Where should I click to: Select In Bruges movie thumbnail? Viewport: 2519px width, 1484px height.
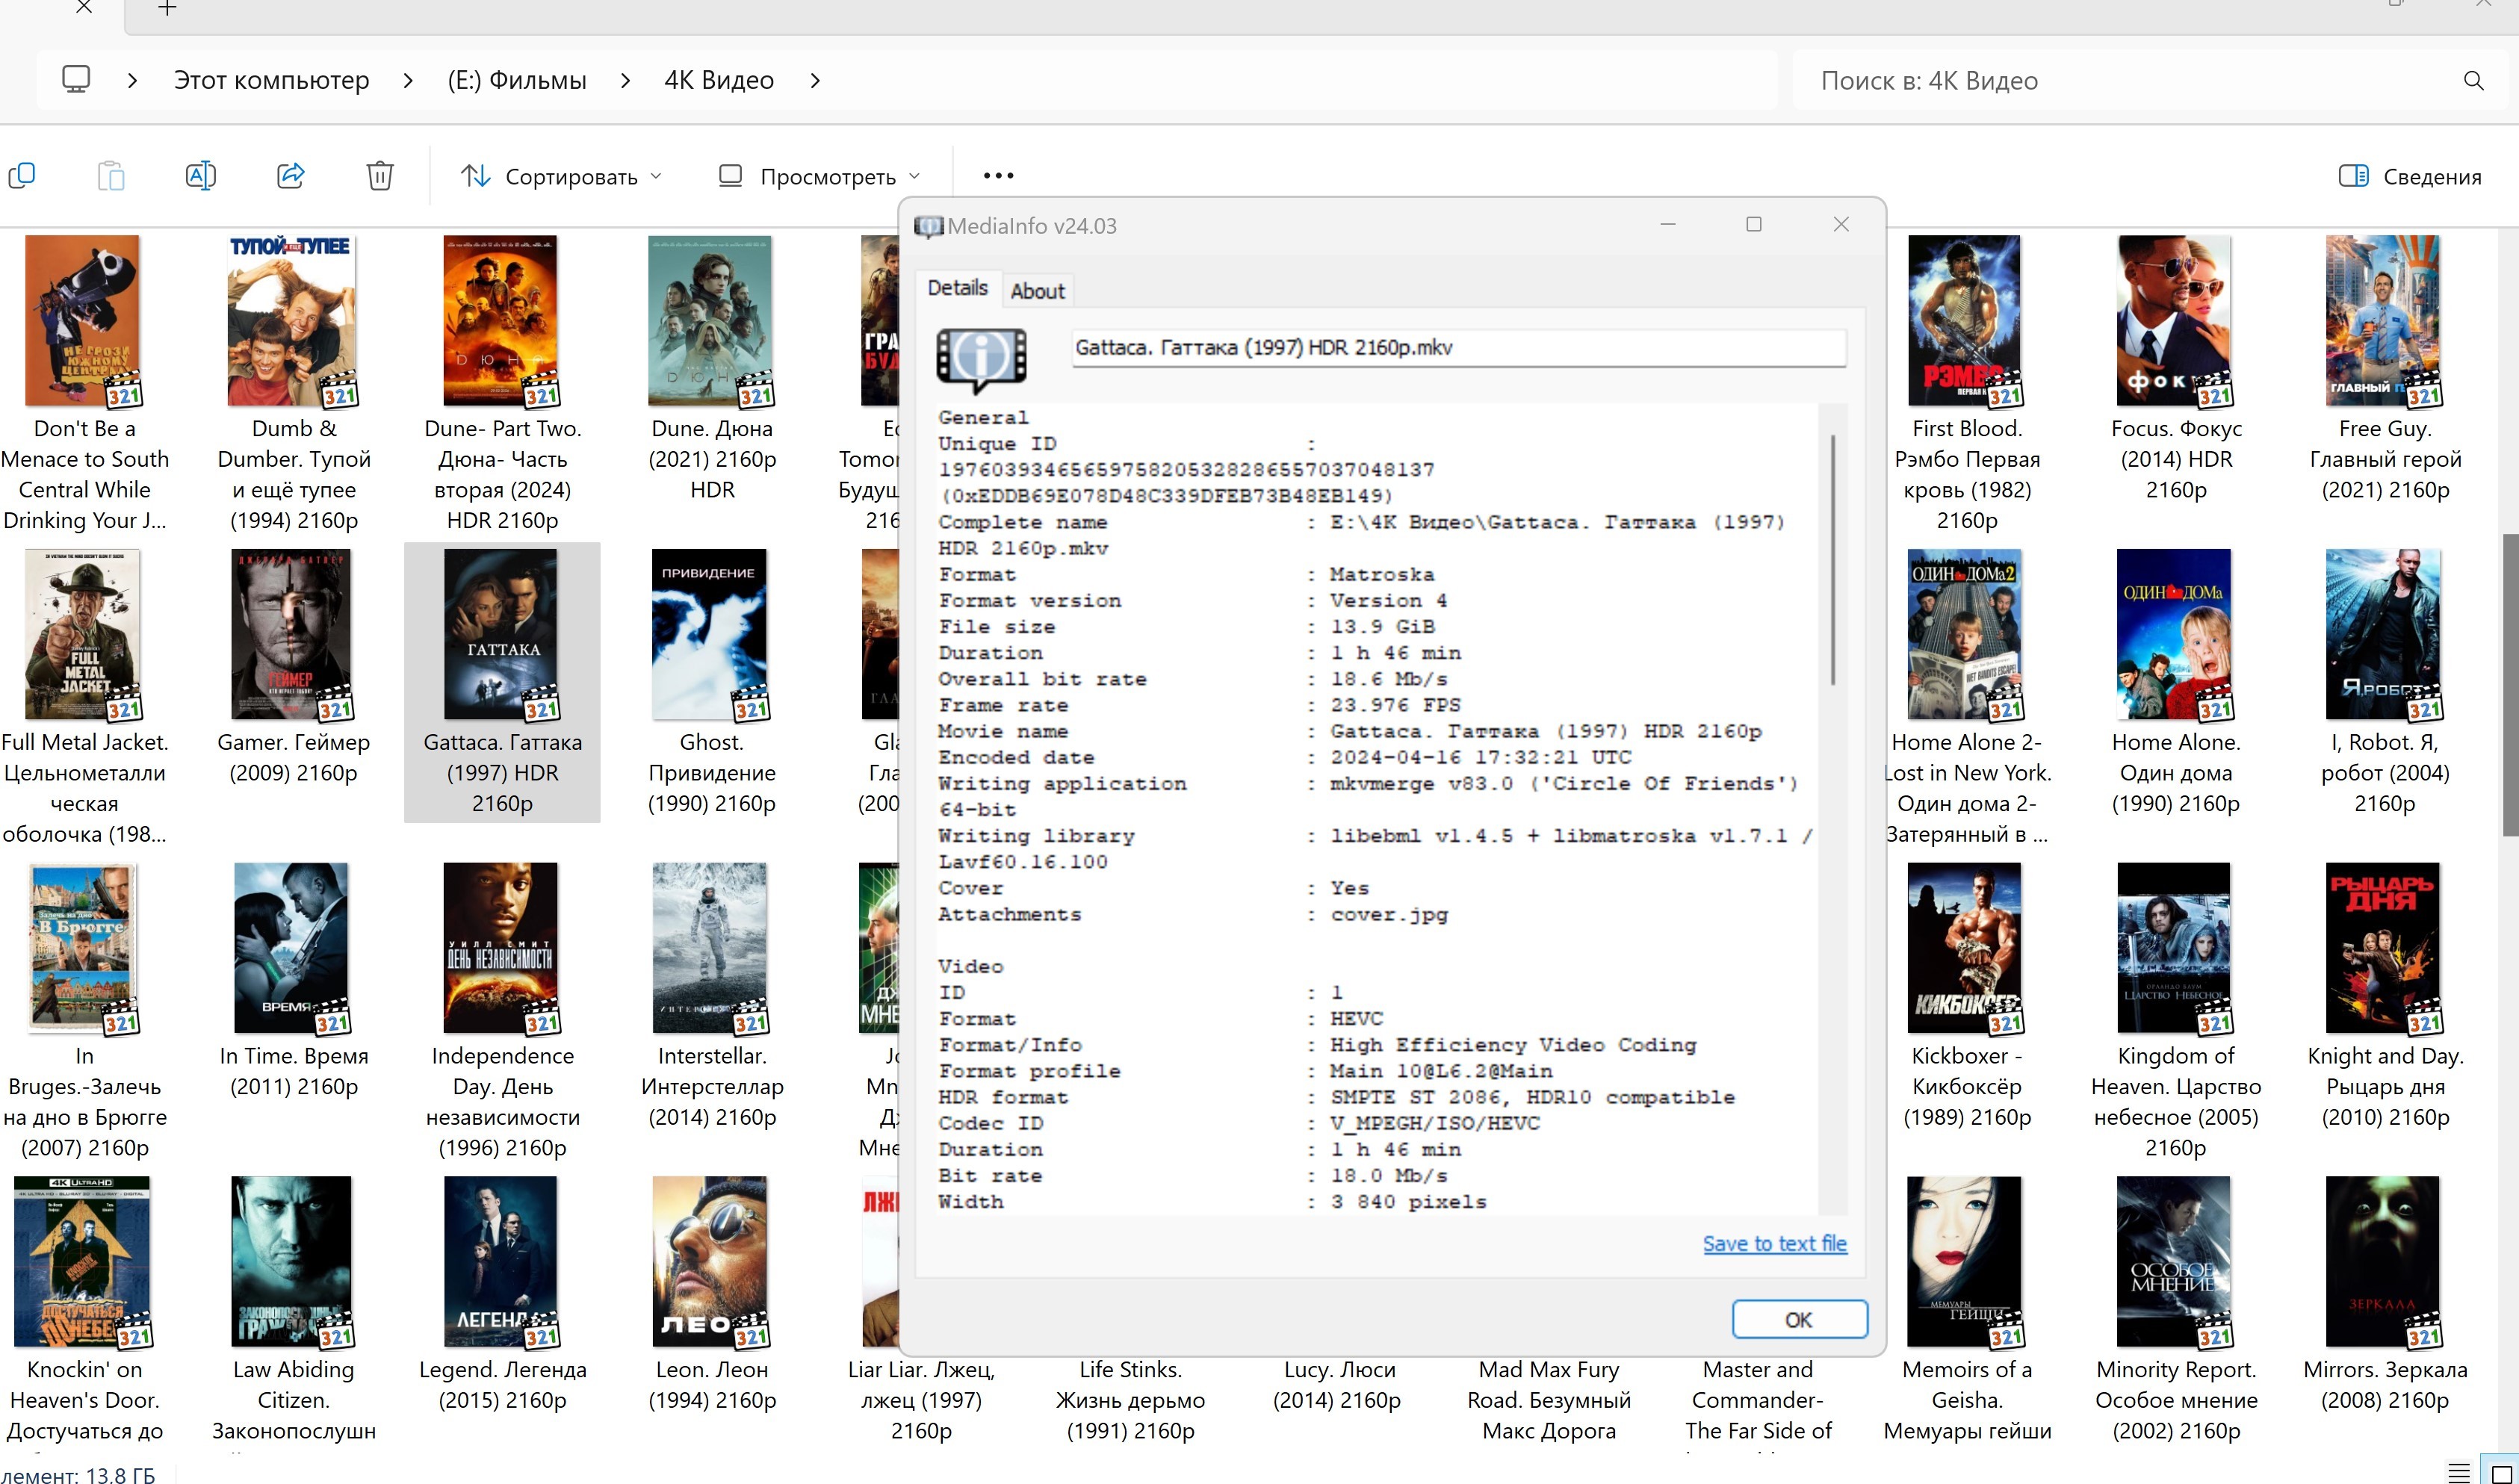click(83, 948)
